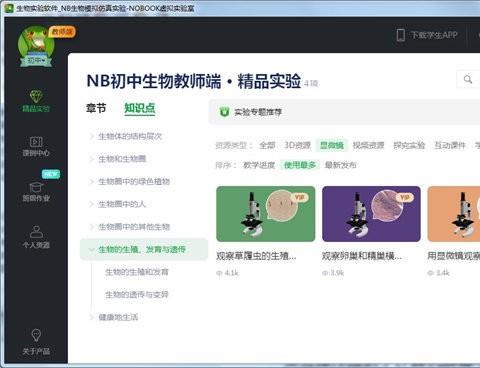The image size is (480, 368).
Task: Click 4.1k view count
Action: (232, 273)
